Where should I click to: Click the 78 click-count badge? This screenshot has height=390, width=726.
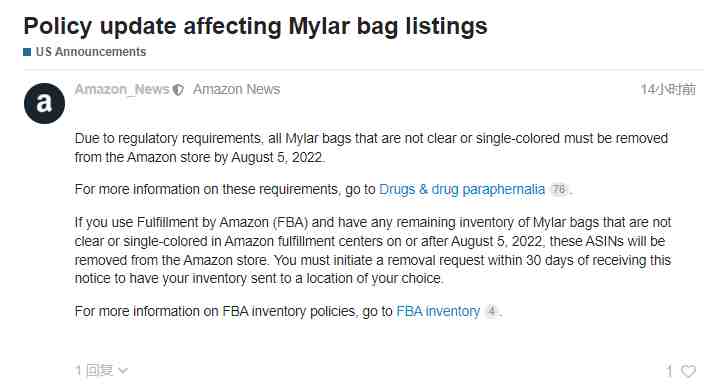(x=559, y=189)
